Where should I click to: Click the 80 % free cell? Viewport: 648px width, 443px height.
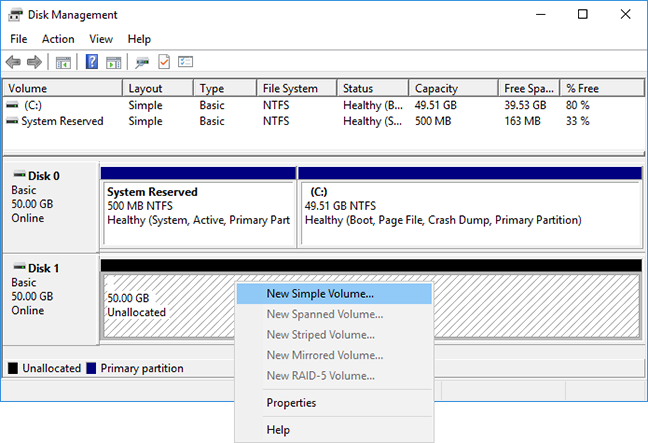tap(578, 105)
